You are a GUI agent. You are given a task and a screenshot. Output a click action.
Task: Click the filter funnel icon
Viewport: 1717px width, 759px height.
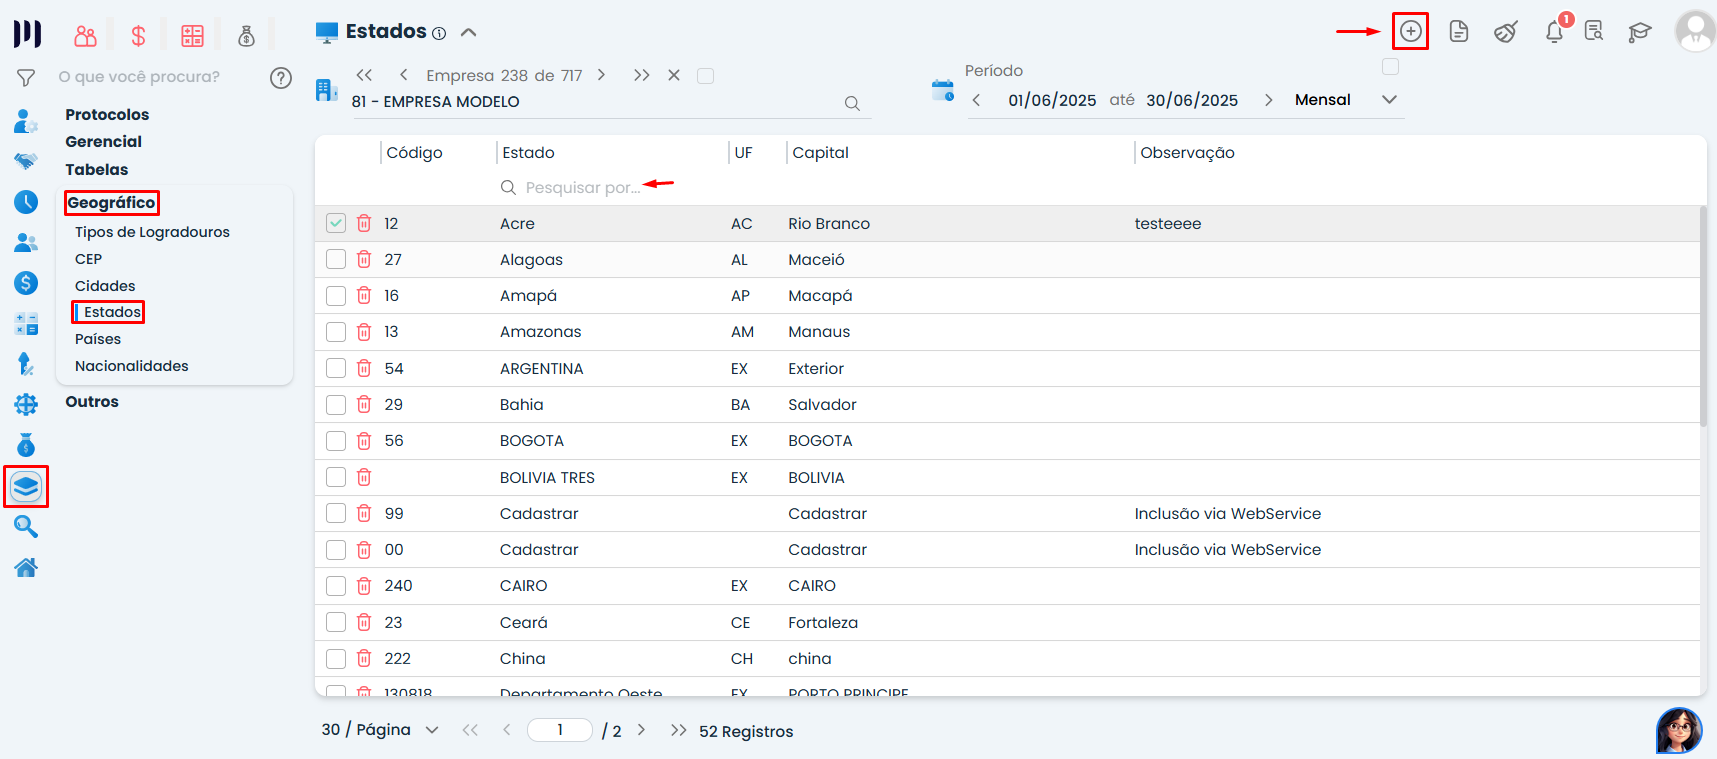pyautogui.click(x=26, y=77)
